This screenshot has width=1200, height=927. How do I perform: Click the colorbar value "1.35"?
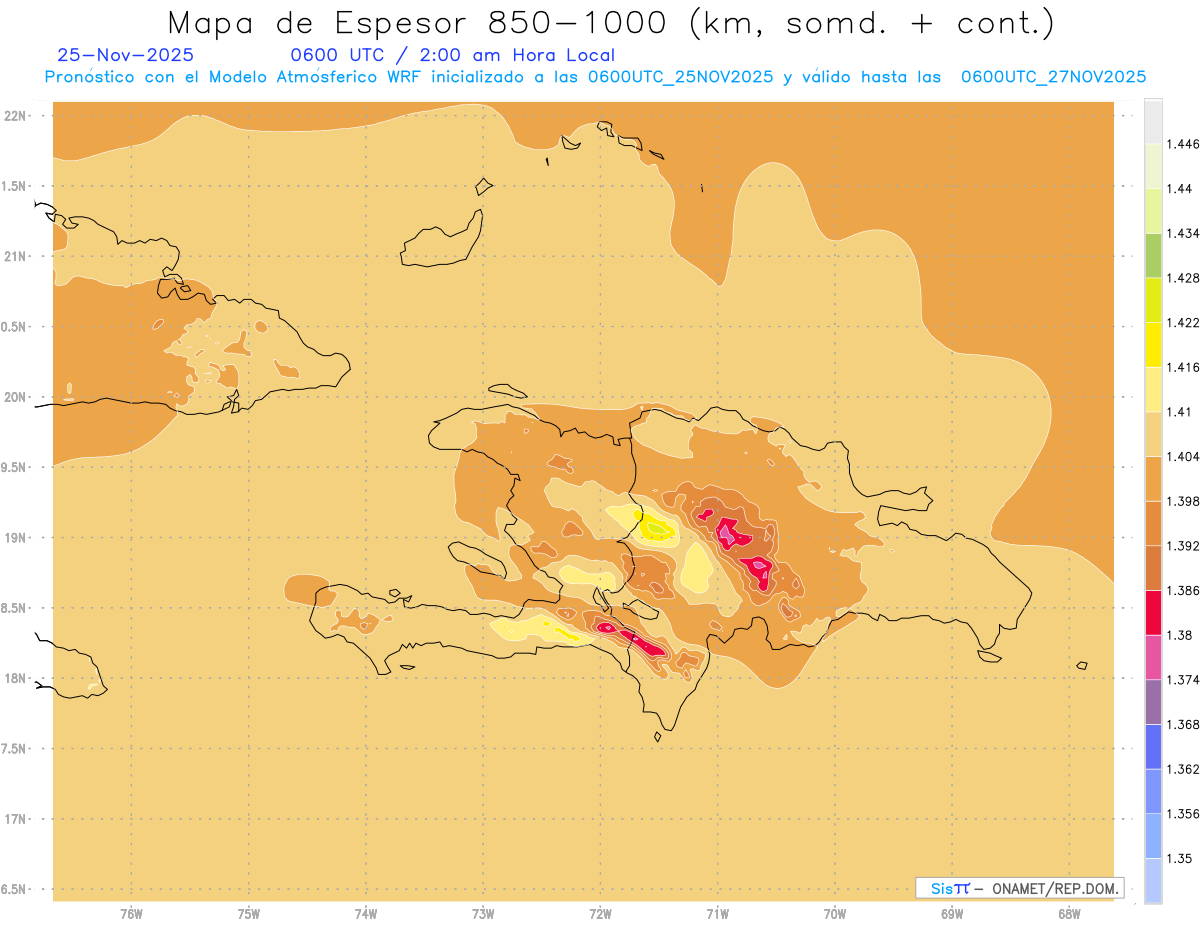point(1180,858)
